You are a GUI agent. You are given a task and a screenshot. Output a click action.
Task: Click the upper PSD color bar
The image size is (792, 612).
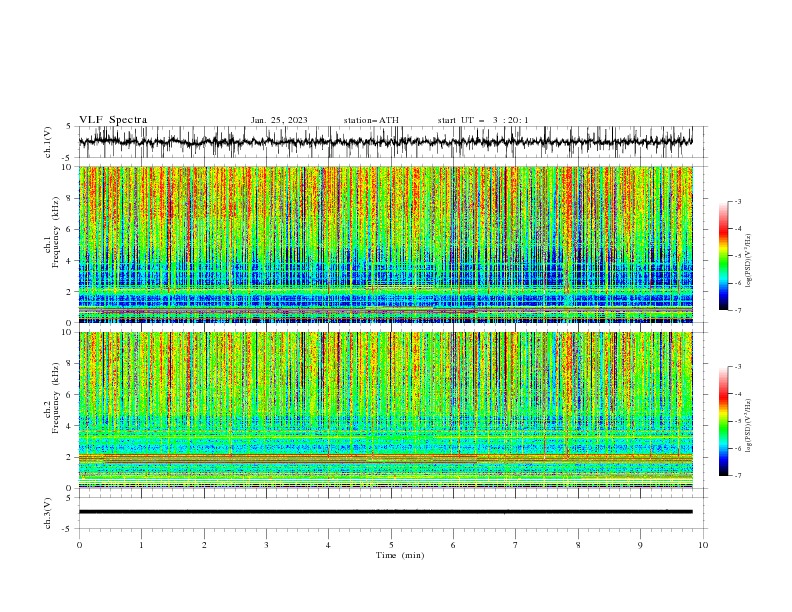pyautogui.click(x=723, y=256)
